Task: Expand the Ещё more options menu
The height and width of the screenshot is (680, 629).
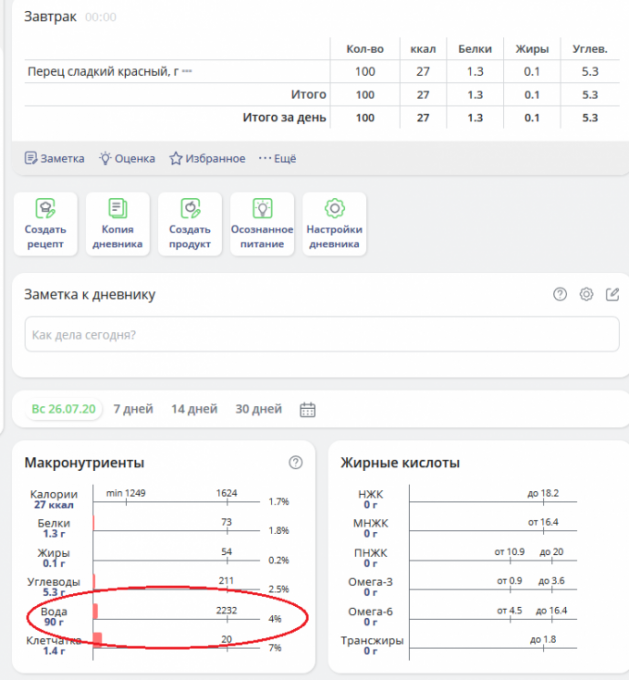Action: (x=277, y=158)
